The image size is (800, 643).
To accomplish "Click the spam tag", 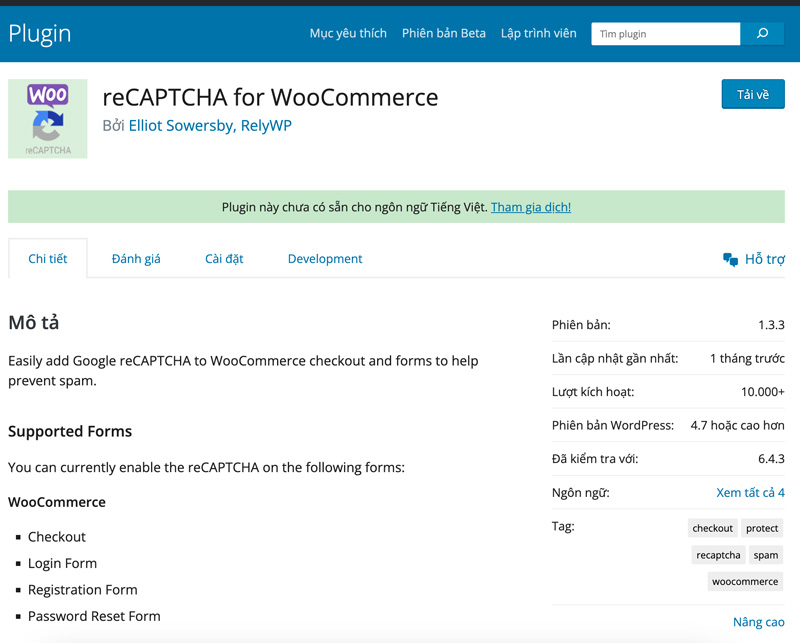I will (x=766, y=554).
